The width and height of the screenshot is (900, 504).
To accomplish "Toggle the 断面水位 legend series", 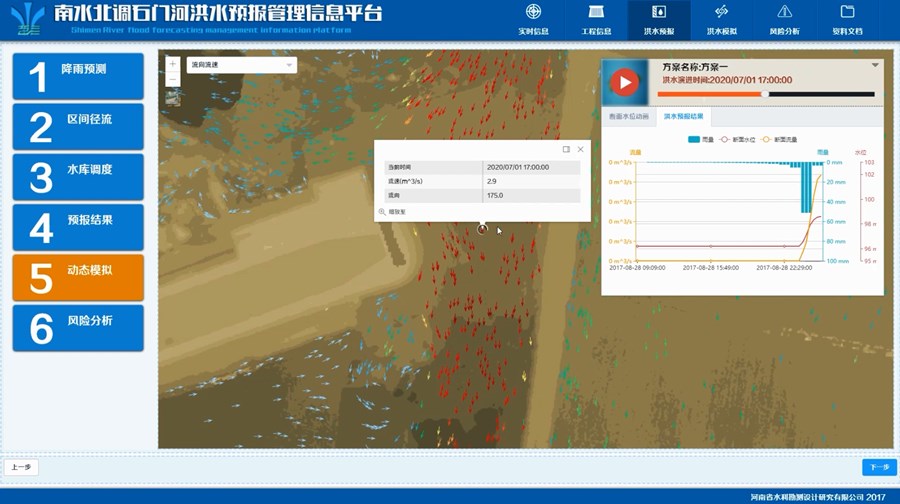I will [739, 139].
